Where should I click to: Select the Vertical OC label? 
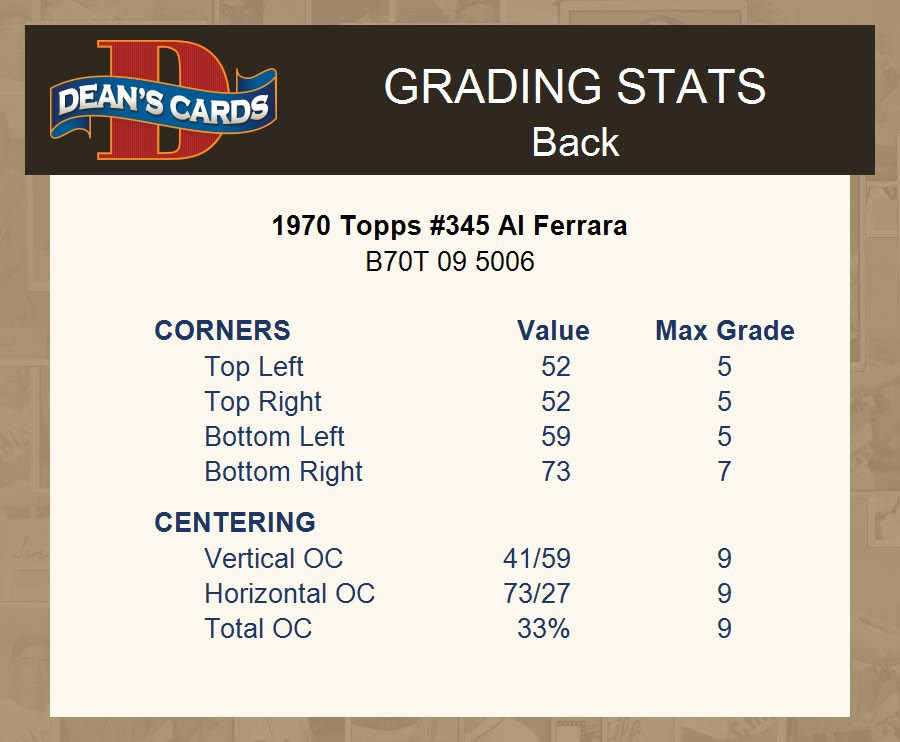(x=273, y=559)
